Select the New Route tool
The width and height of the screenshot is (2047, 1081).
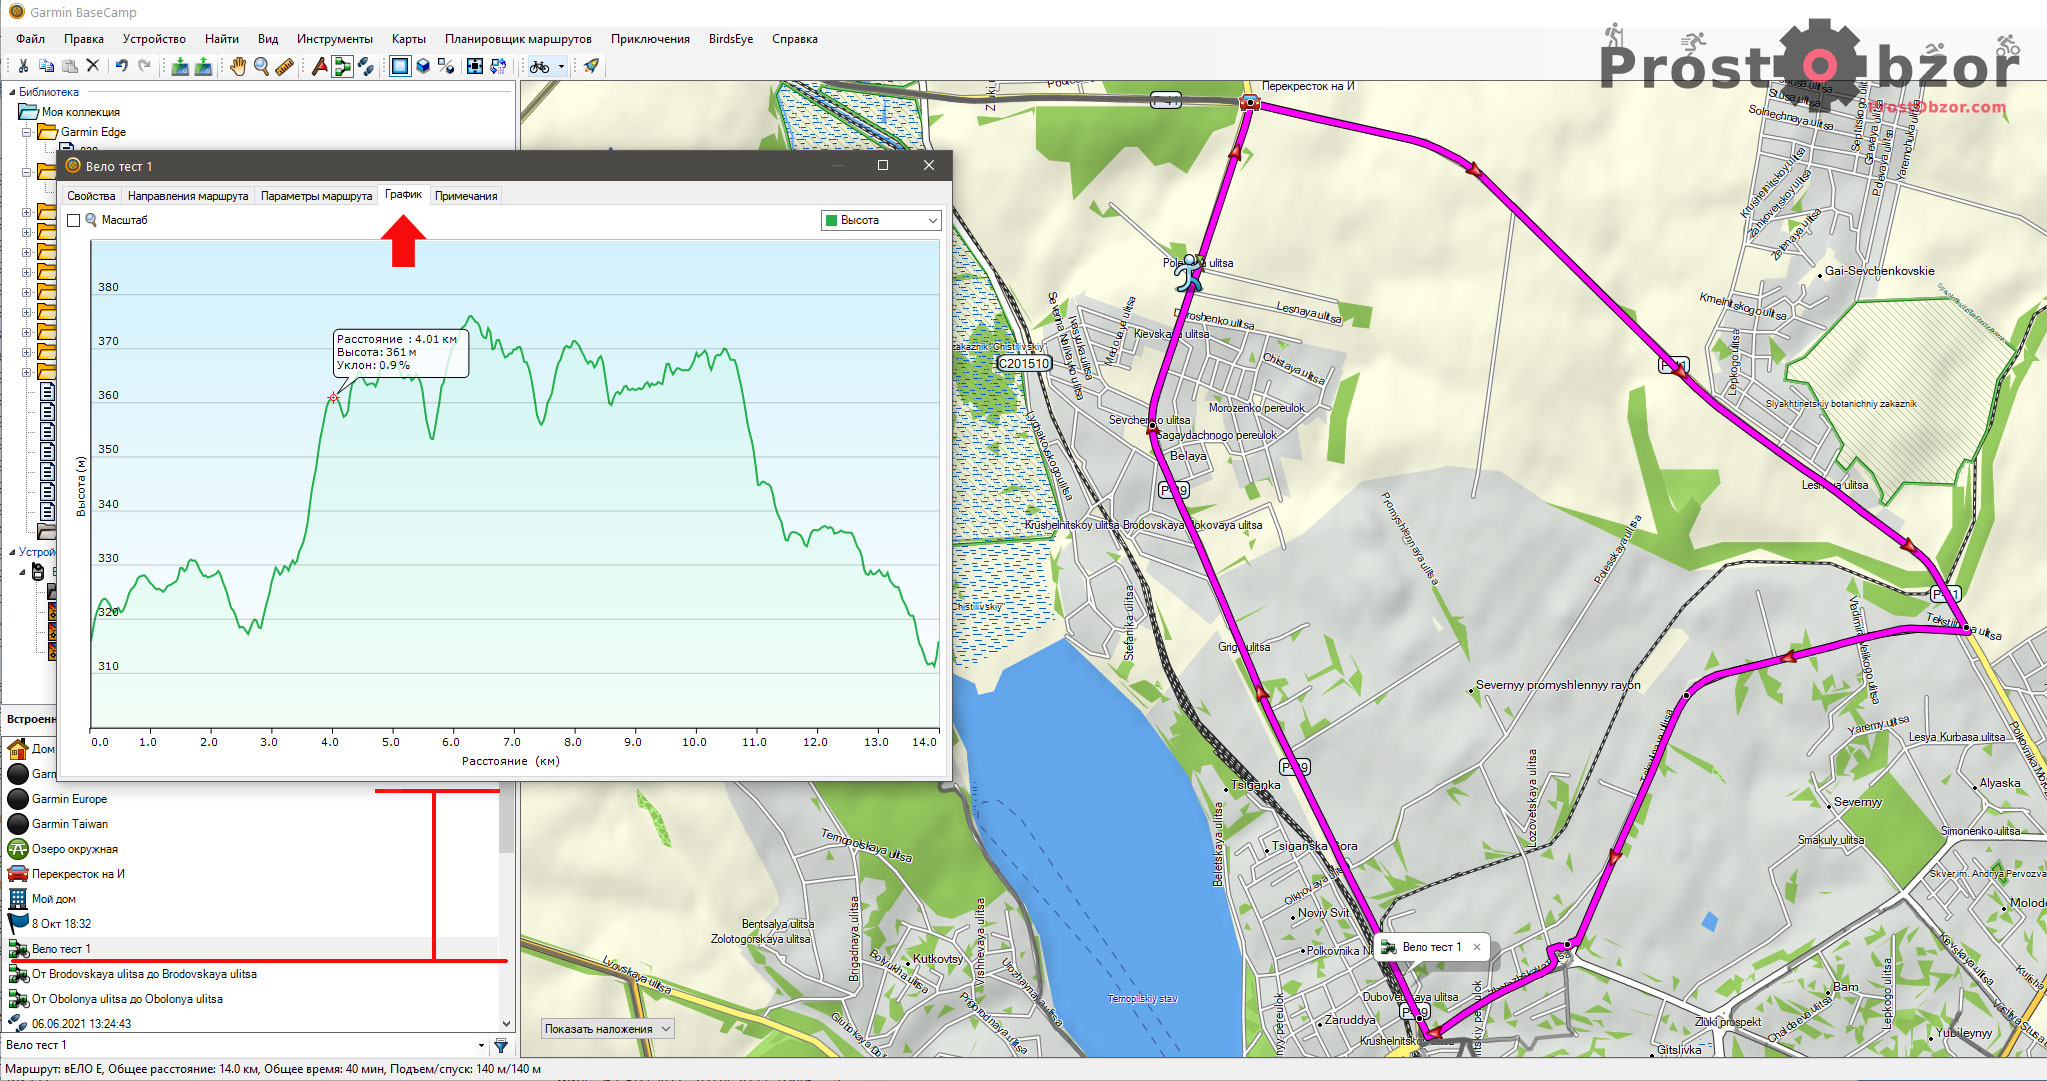click(x=342, y=66)
